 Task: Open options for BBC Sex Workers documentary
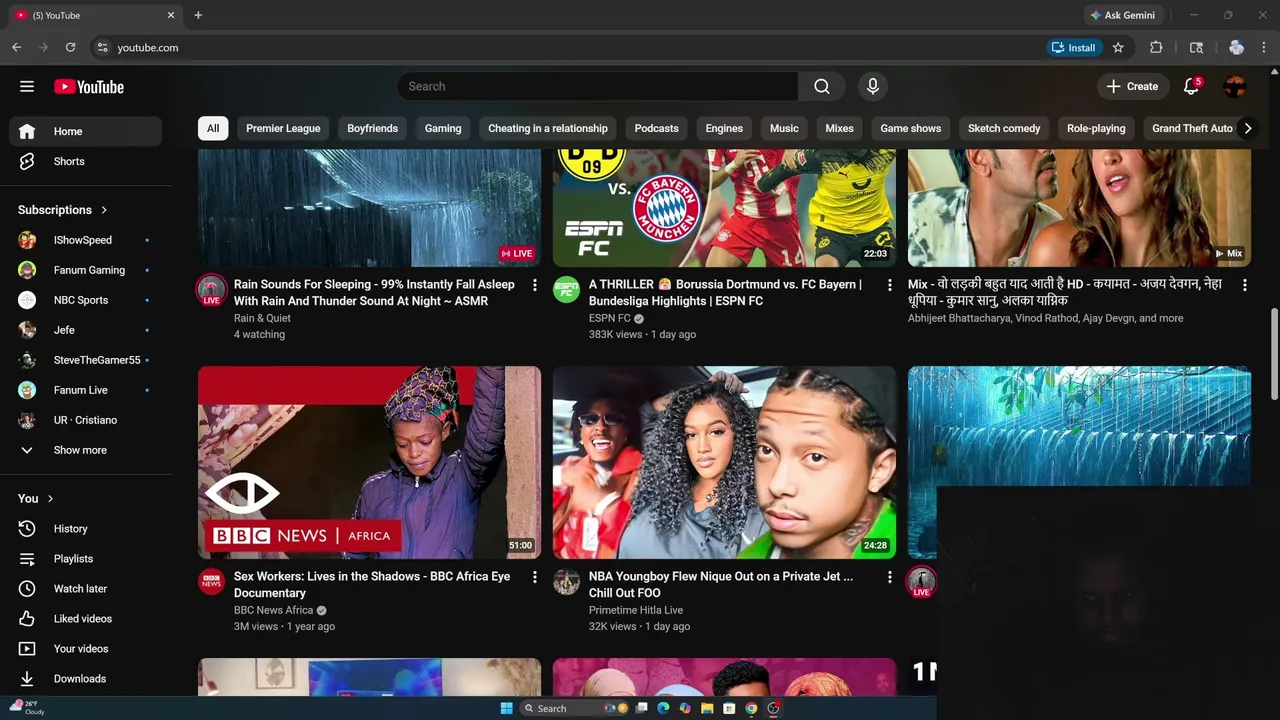tap(535, 577)
